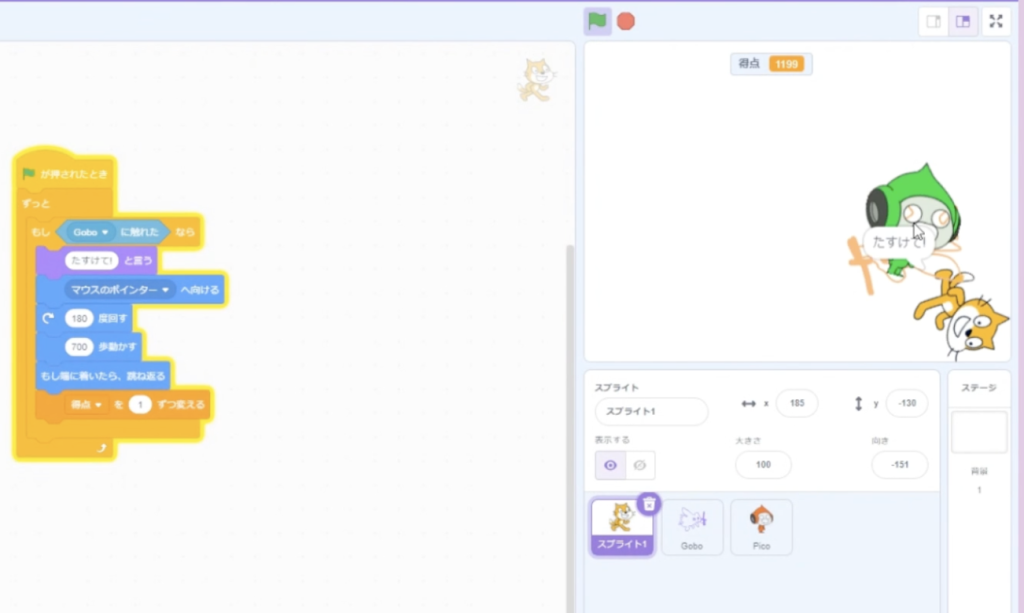Switch to small stage layout
Viewport: 1024px width, 613px height.
(933, 22)
